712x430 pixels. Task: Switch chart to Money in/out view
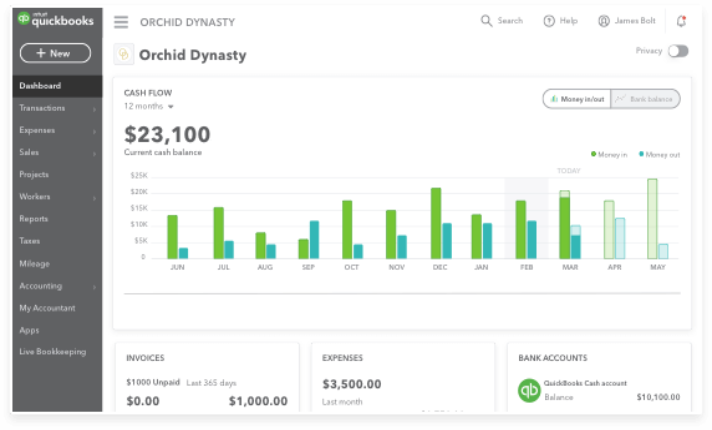pos(576,99)
